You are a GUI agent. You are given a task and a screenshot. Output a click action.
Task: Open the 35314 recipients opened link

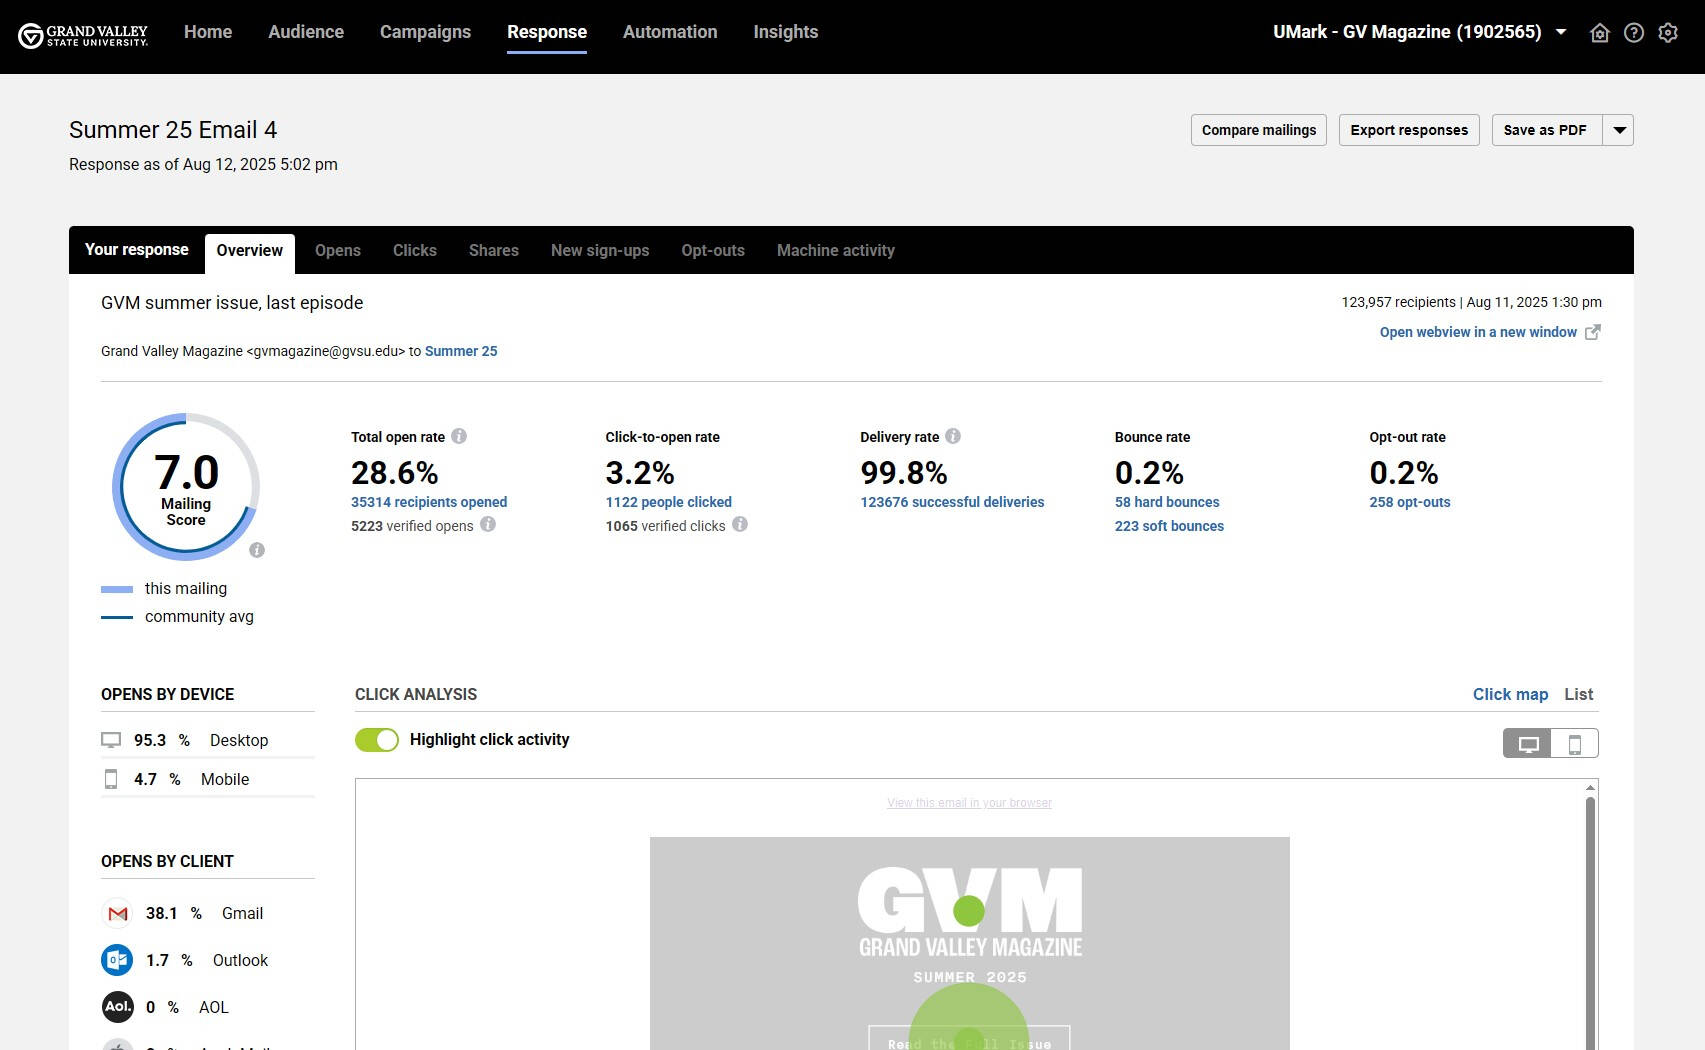pyautogui.click(x=428, y=502)
